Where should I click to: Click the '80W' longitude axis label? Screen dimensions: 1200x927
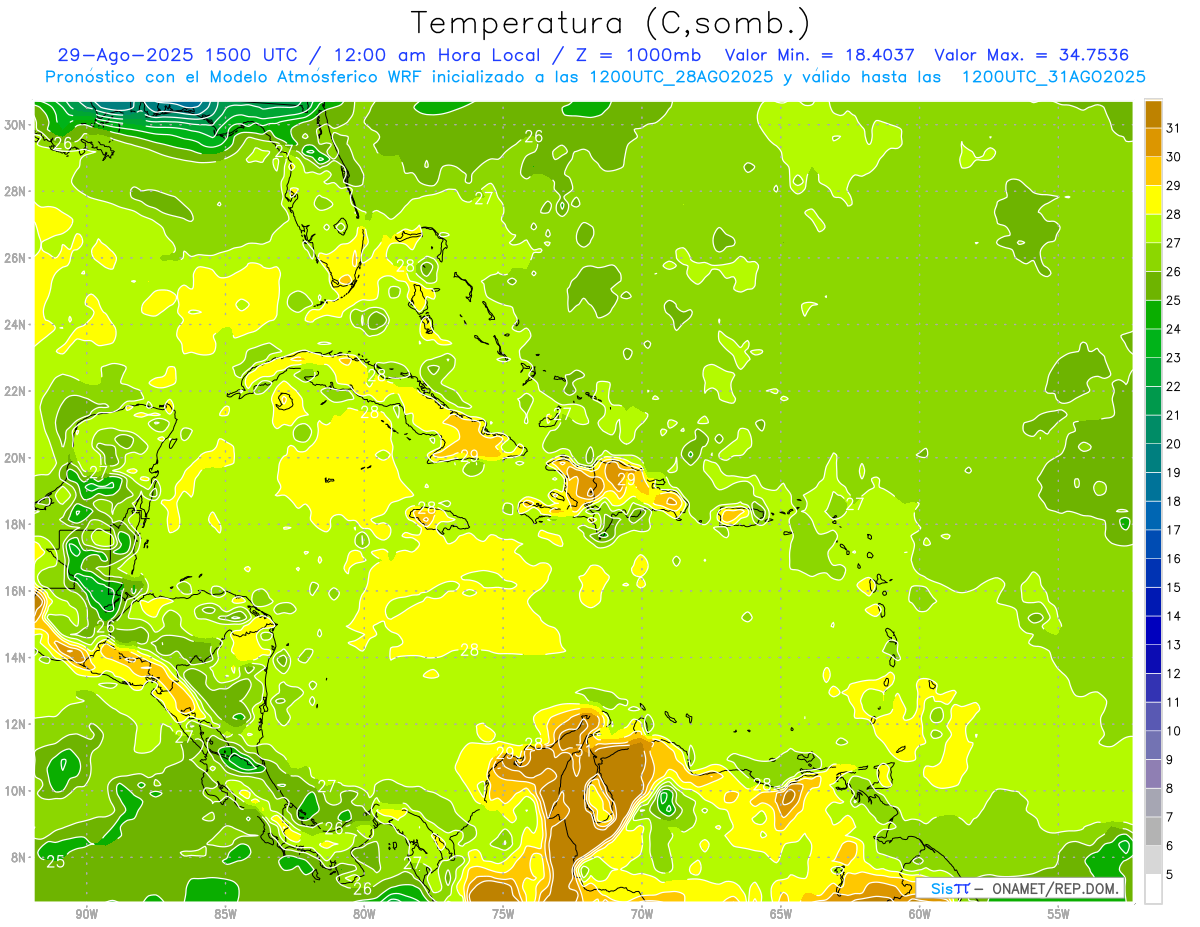(x=364, y=914)
